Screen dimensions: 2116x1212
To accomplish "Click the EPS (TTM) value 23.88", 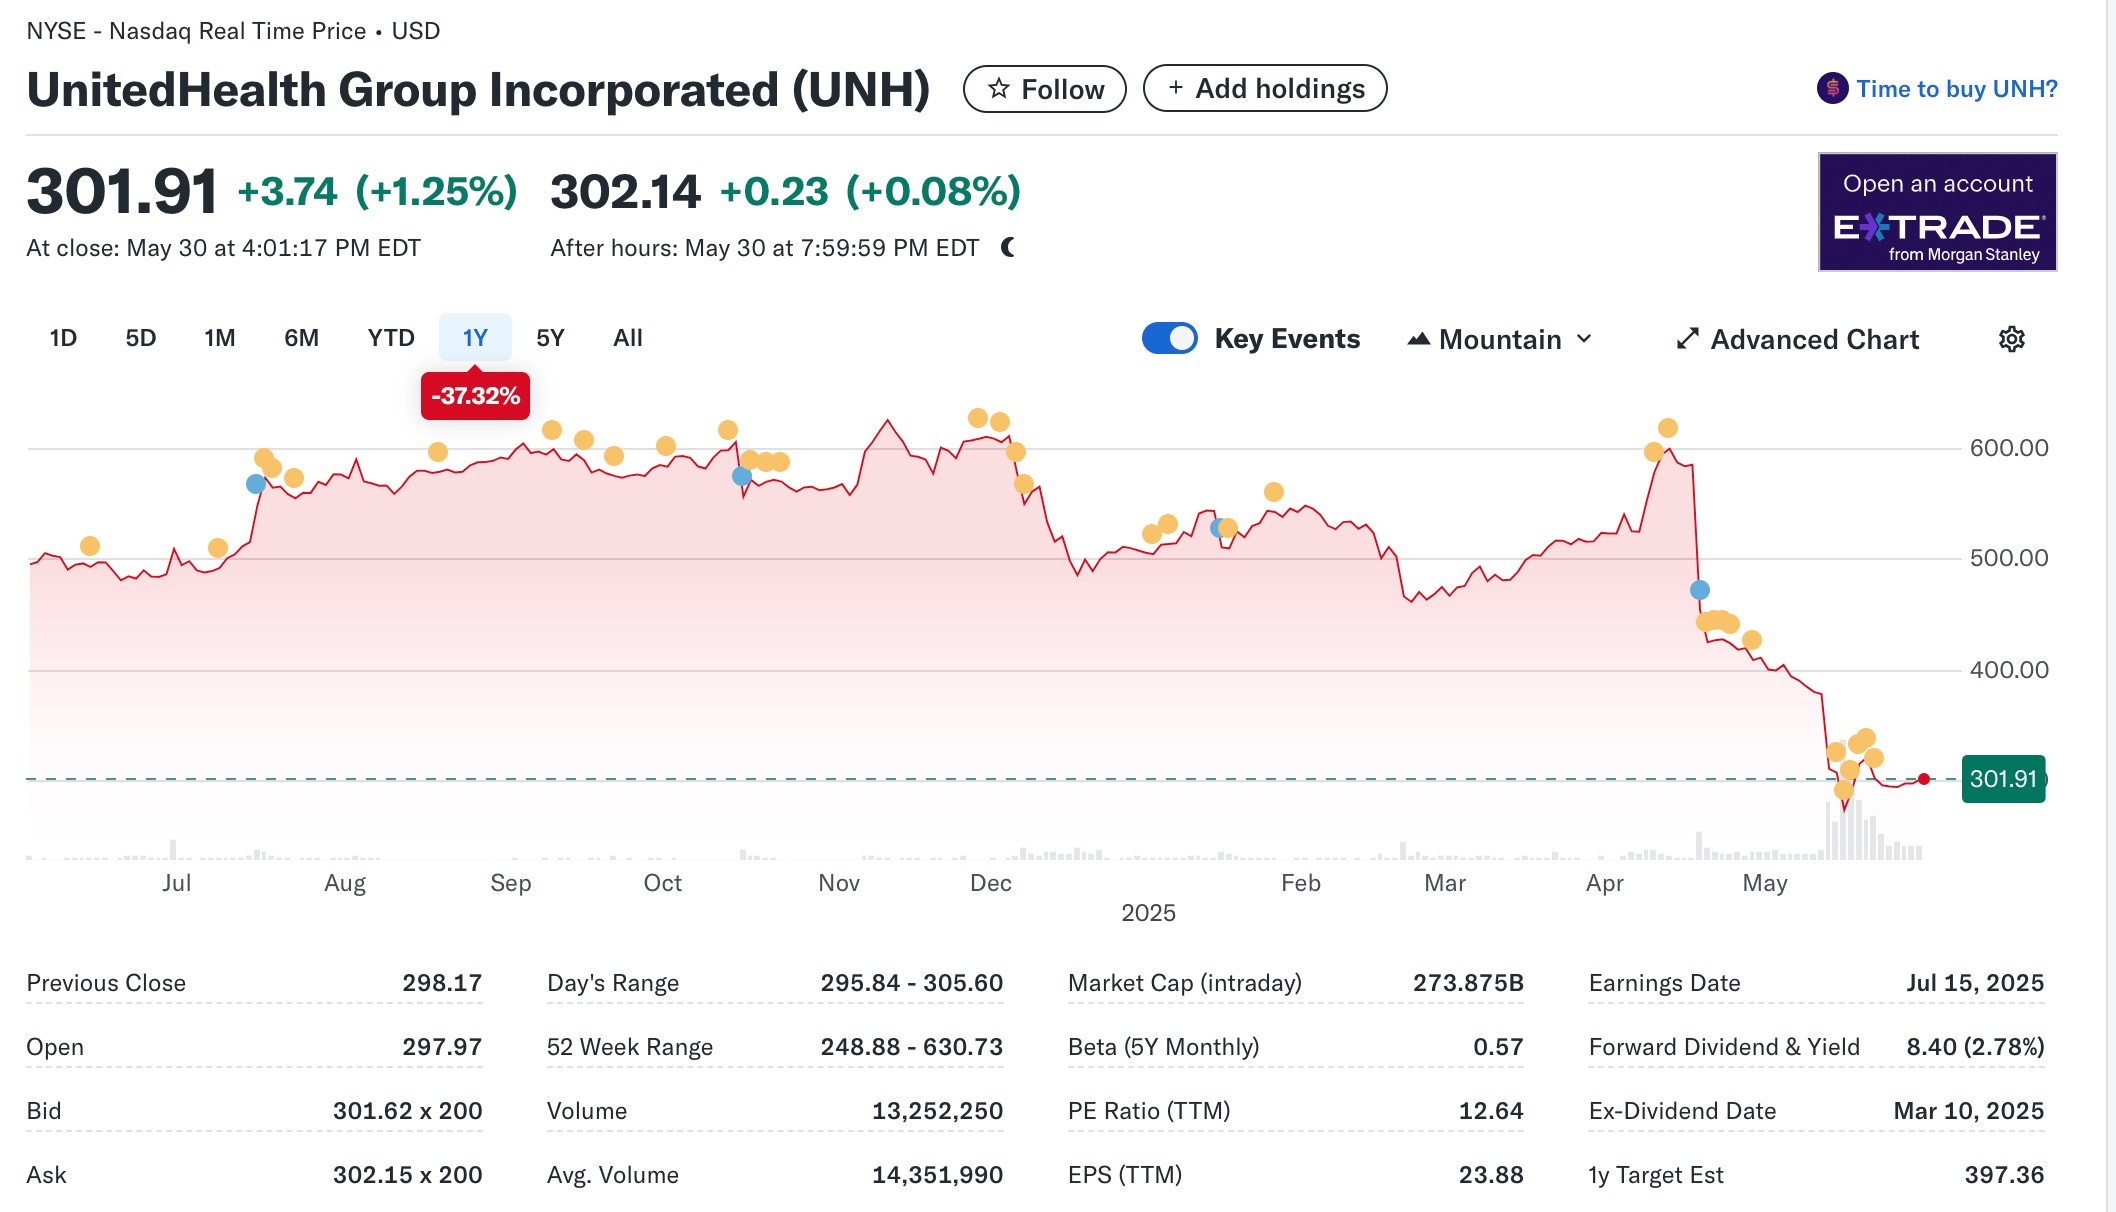I will pos(1491,1175).
